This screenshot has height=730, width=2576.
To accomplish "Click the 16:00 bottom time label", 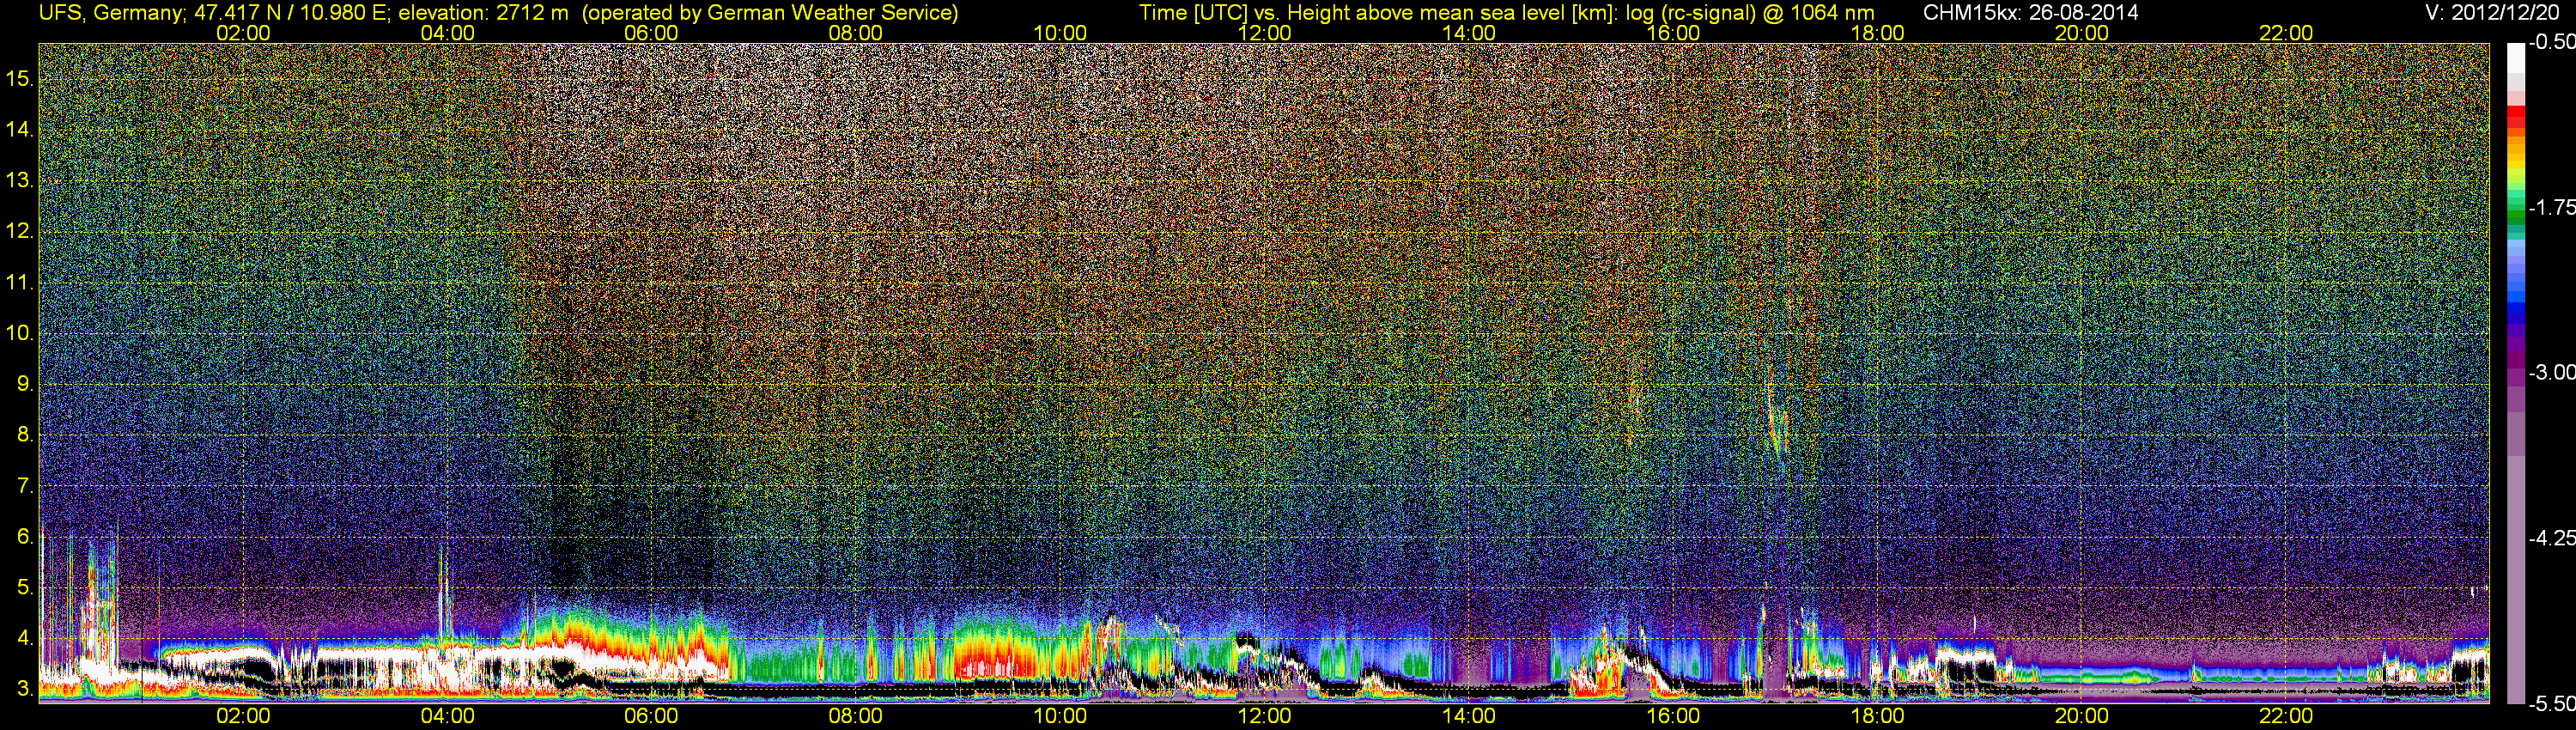I will coord(1673,716).
